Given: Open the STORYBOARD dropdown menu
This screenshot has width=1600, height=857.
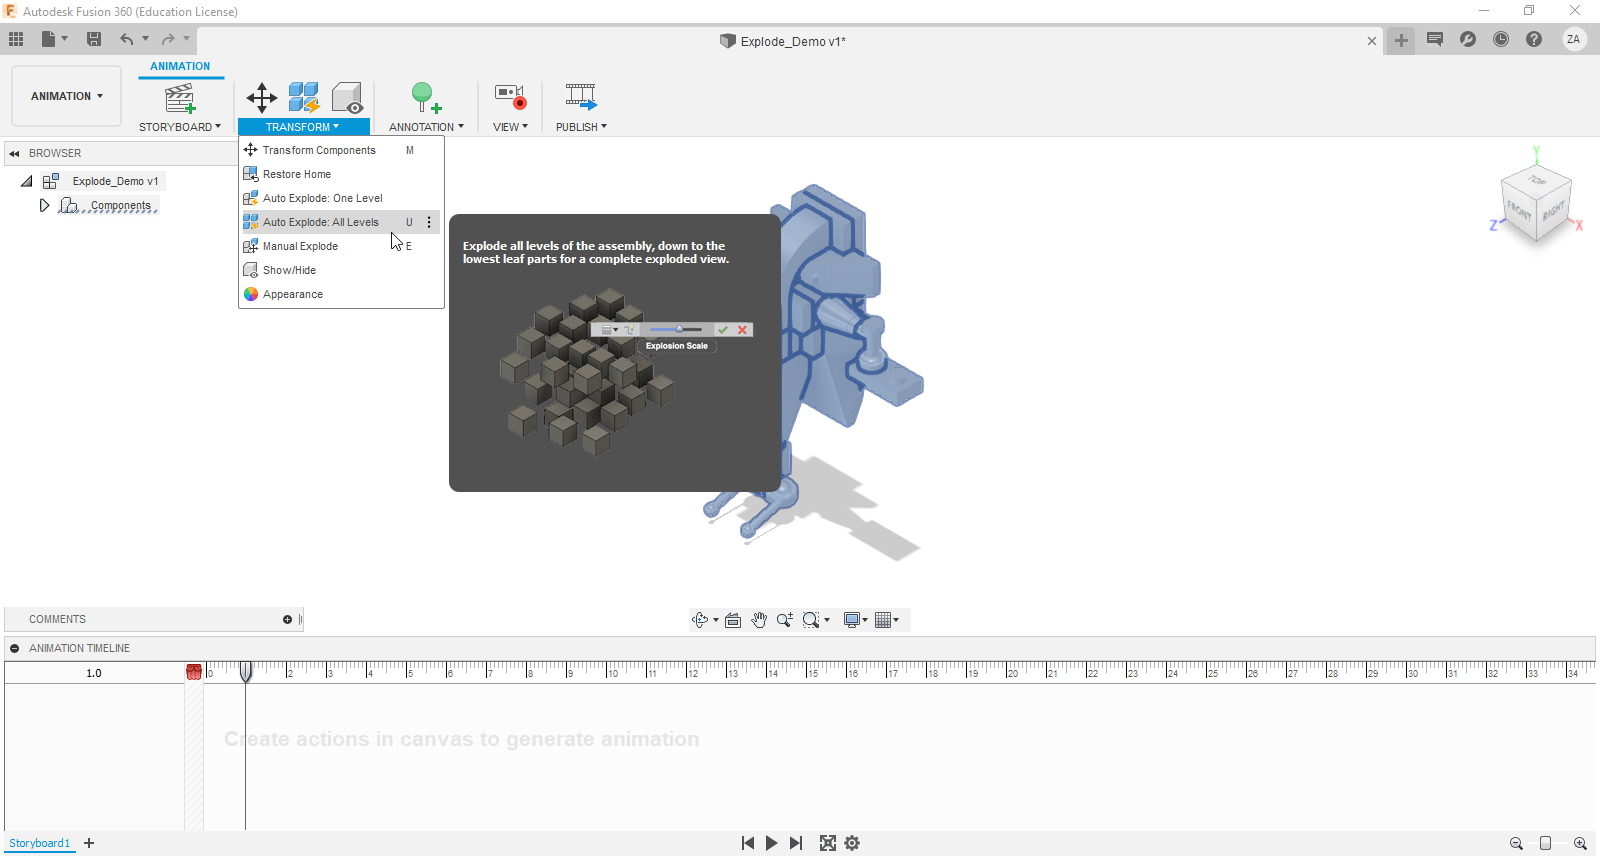Looking at the screenshot, I should [x=180, y=127].
